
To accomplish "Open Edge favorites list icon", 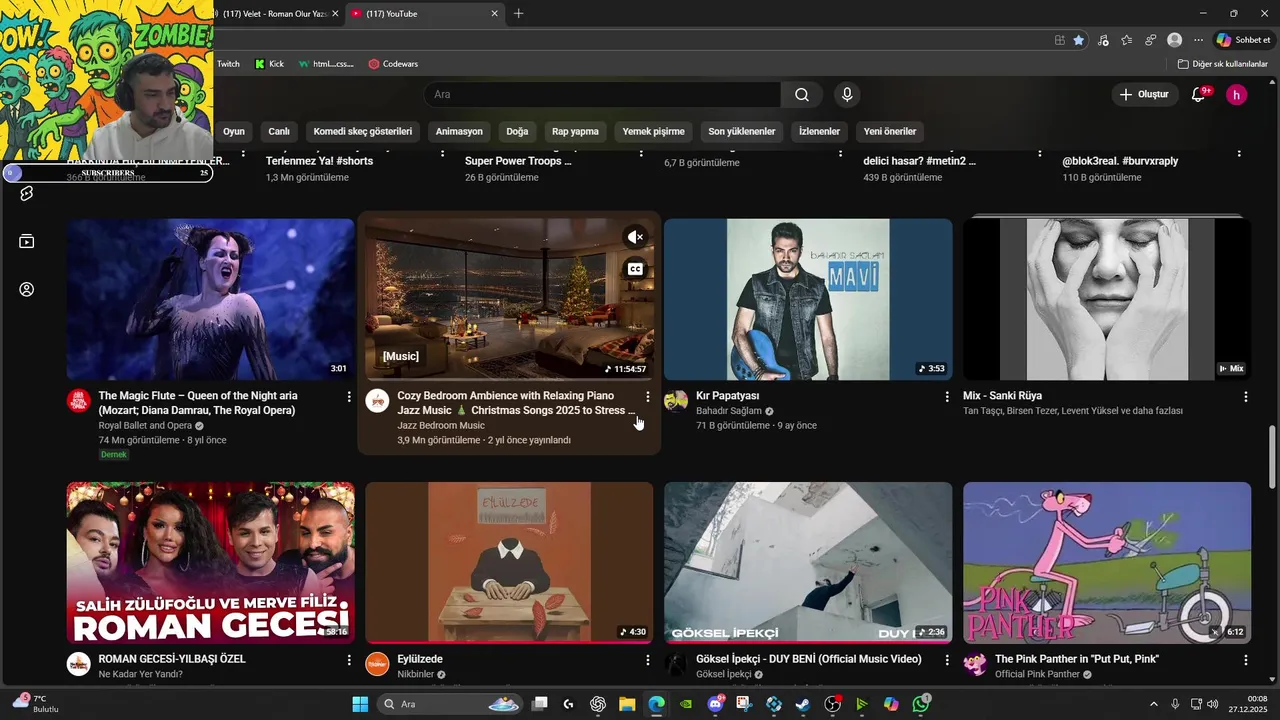I will pos(1127,40).
